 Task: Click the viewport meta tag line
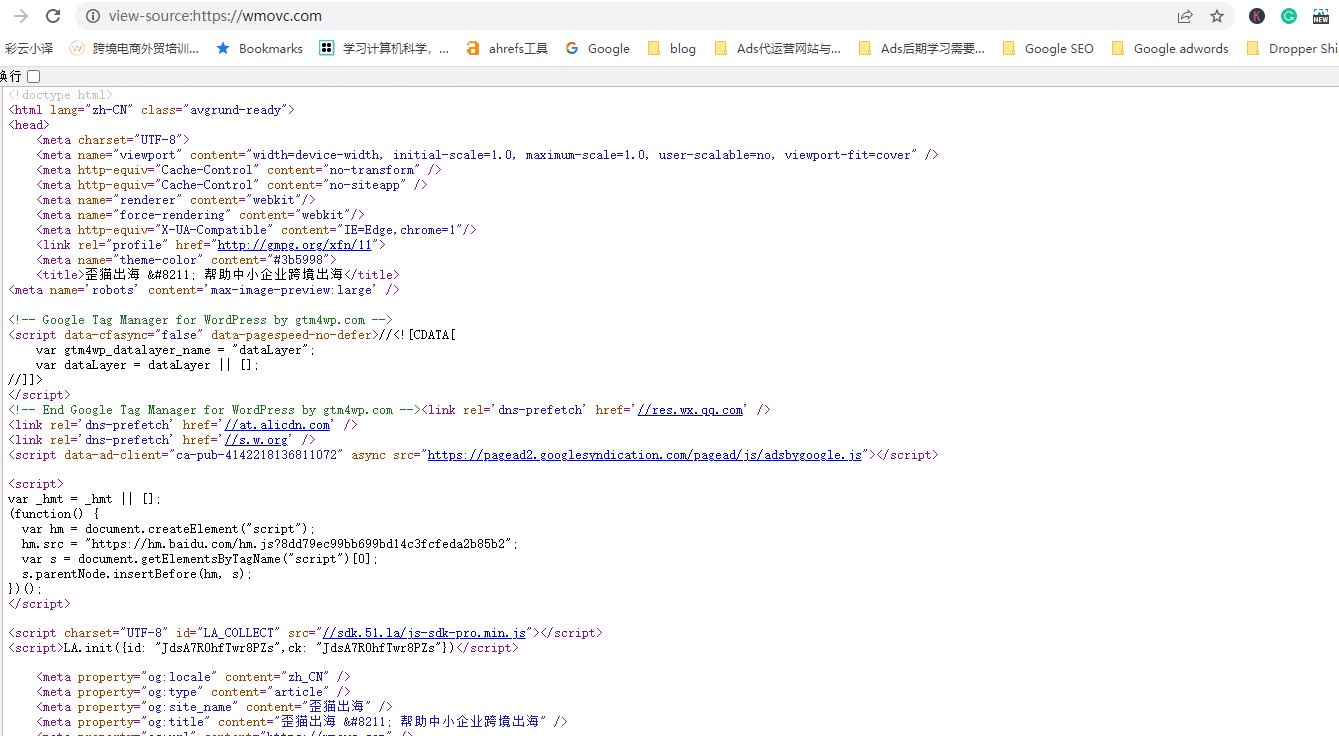(x=487, y=155)
